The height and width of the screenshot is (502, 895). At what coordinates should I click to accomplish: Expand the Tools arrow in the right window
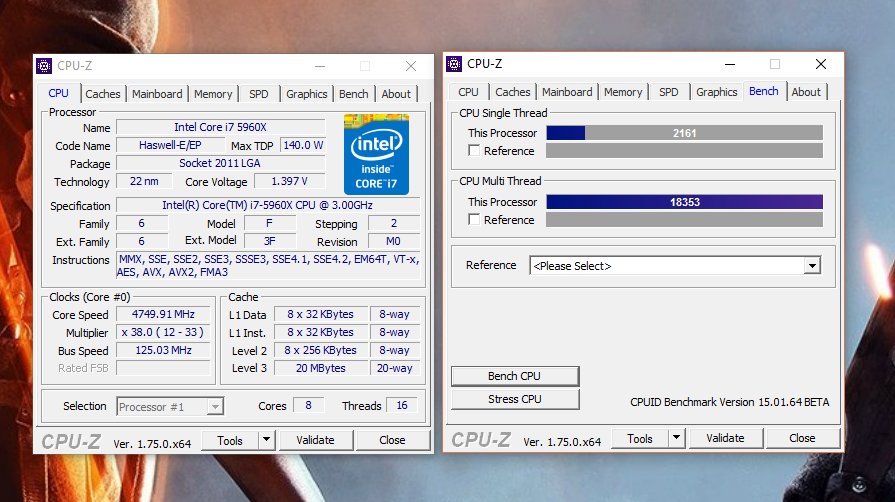[x=676, y=438]
